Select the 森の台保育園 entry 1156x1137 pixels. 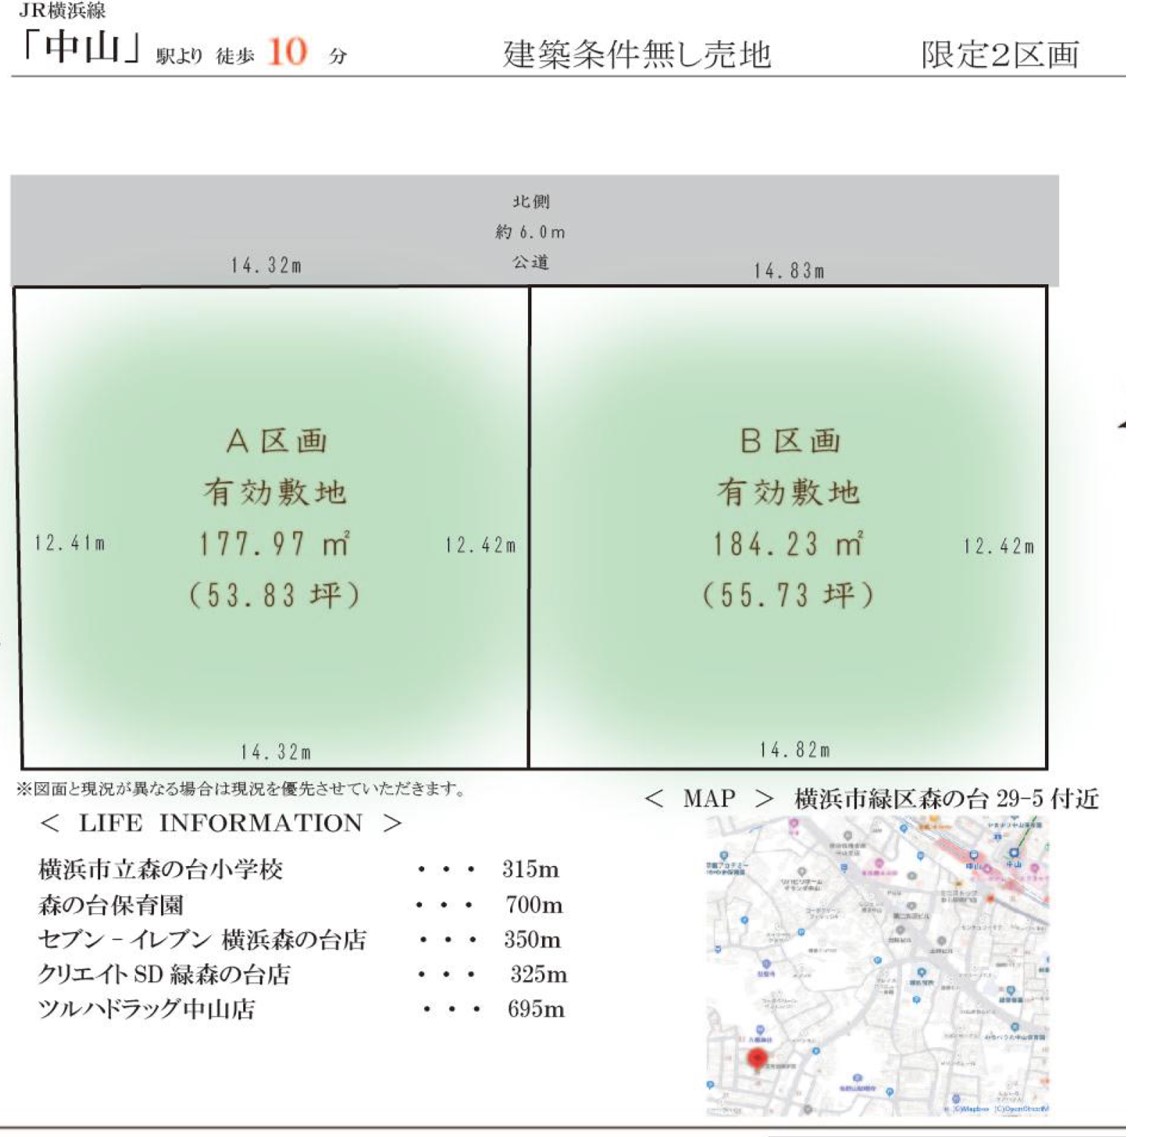[x=111, y=905]
